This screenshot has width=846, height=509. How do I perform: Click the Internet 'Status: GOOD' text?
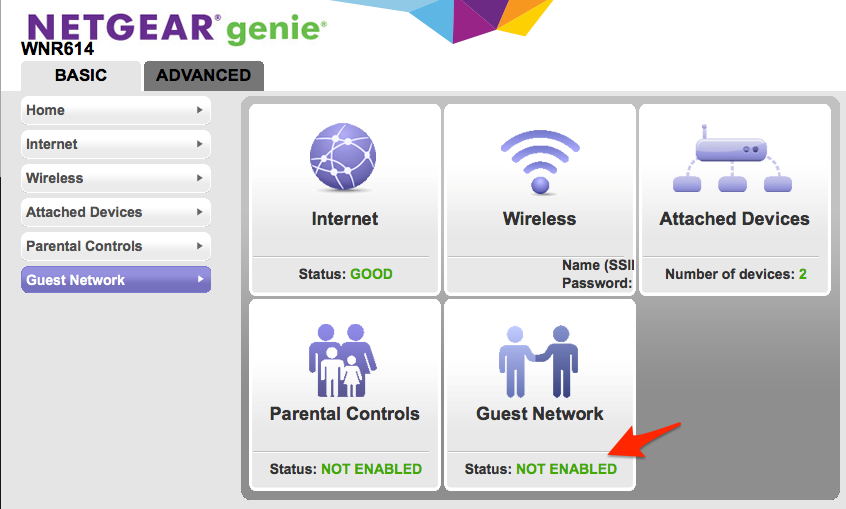(346, 274)
